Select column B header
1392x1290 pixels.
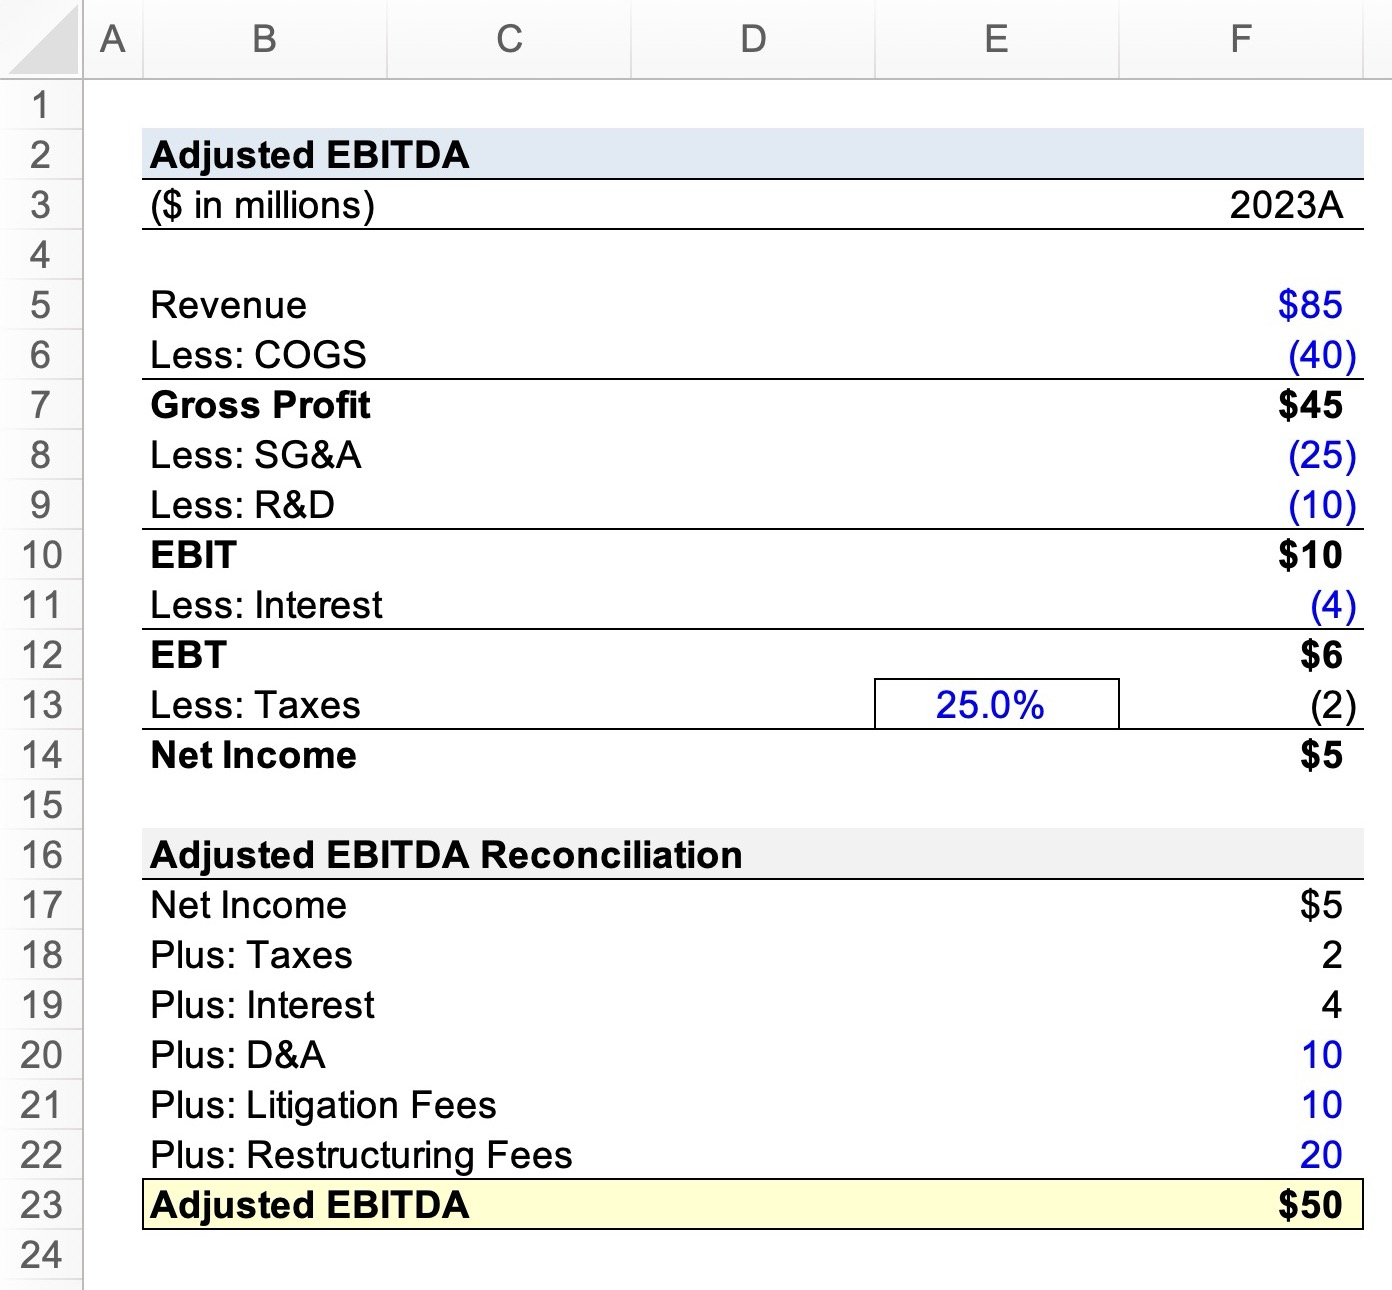click(x=264, y=39)
